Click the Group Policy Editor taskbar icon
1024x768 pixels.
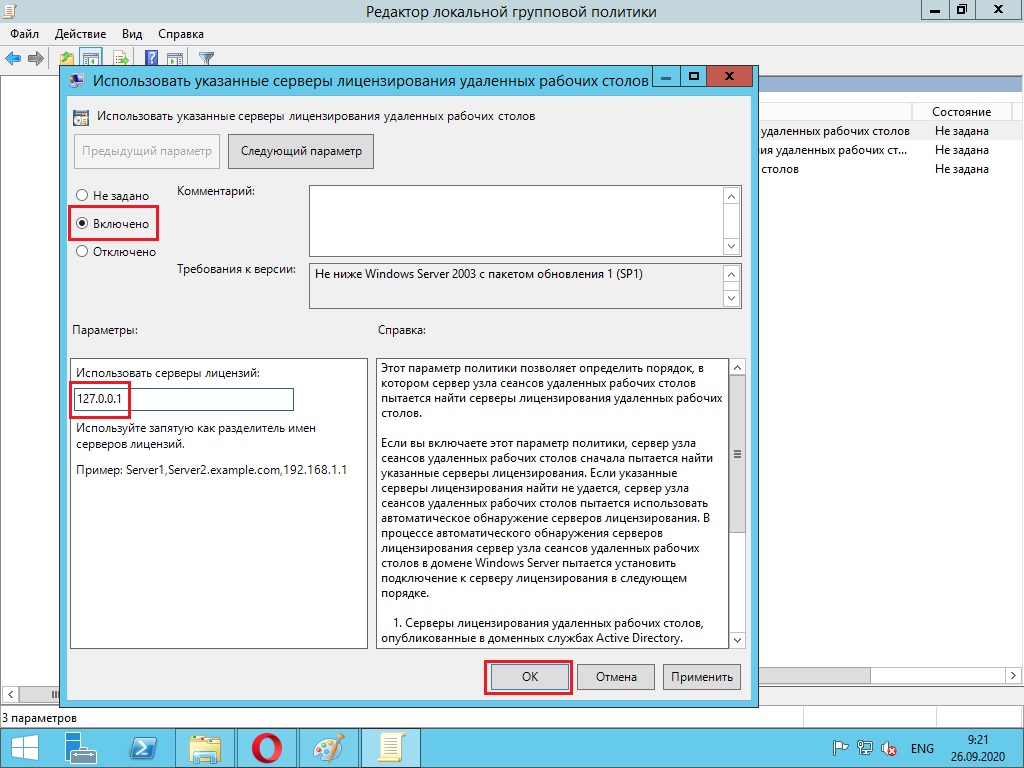pyautogui.click(x=391, y=748)
